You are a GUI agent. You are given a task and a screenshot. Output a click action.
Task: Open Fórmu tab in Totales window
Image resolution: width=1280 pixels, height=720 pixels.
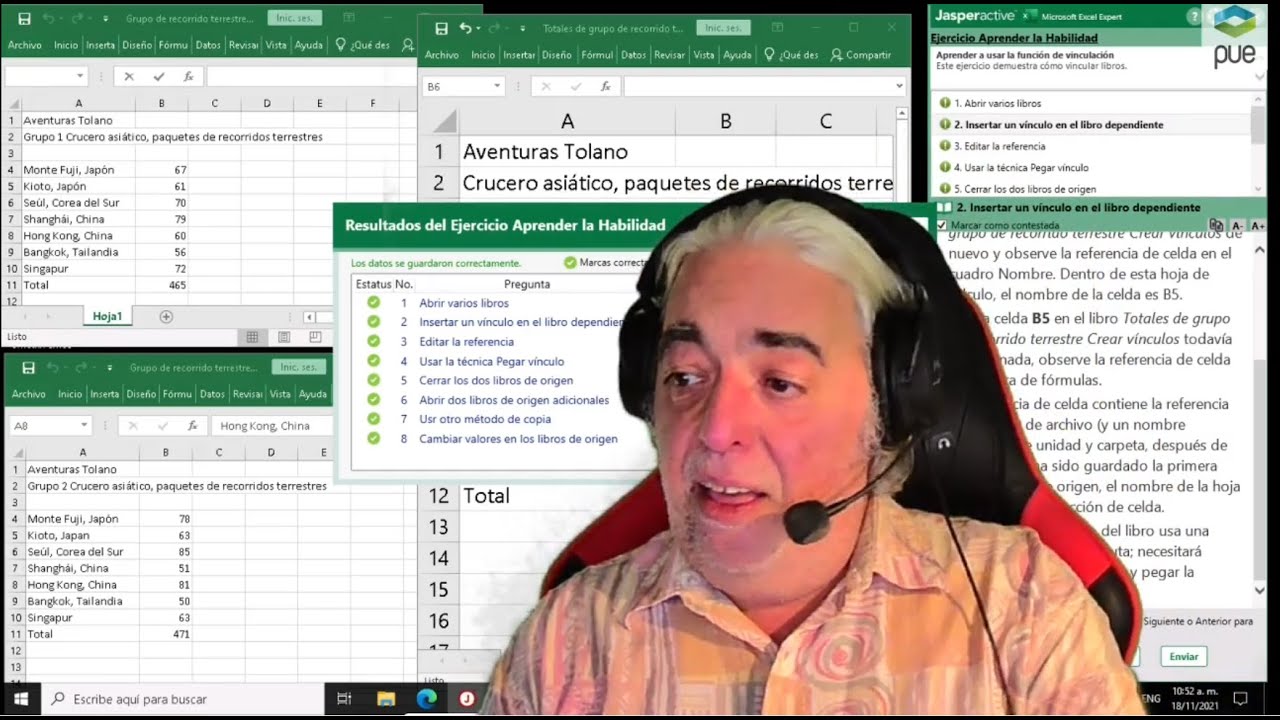[x=597, y=55]
